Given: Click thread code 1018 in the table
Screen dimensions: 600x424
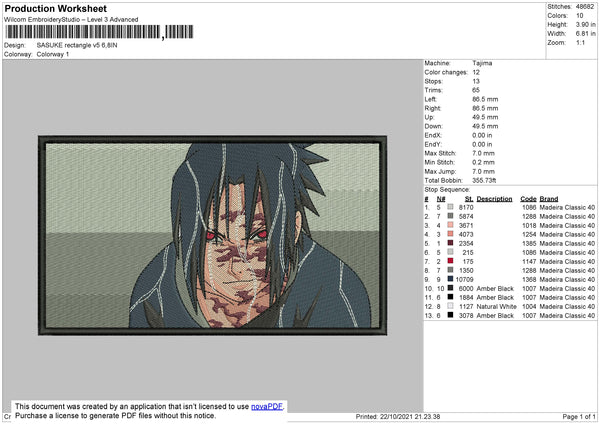Looking at the screenshot, I should coord(529,225).
